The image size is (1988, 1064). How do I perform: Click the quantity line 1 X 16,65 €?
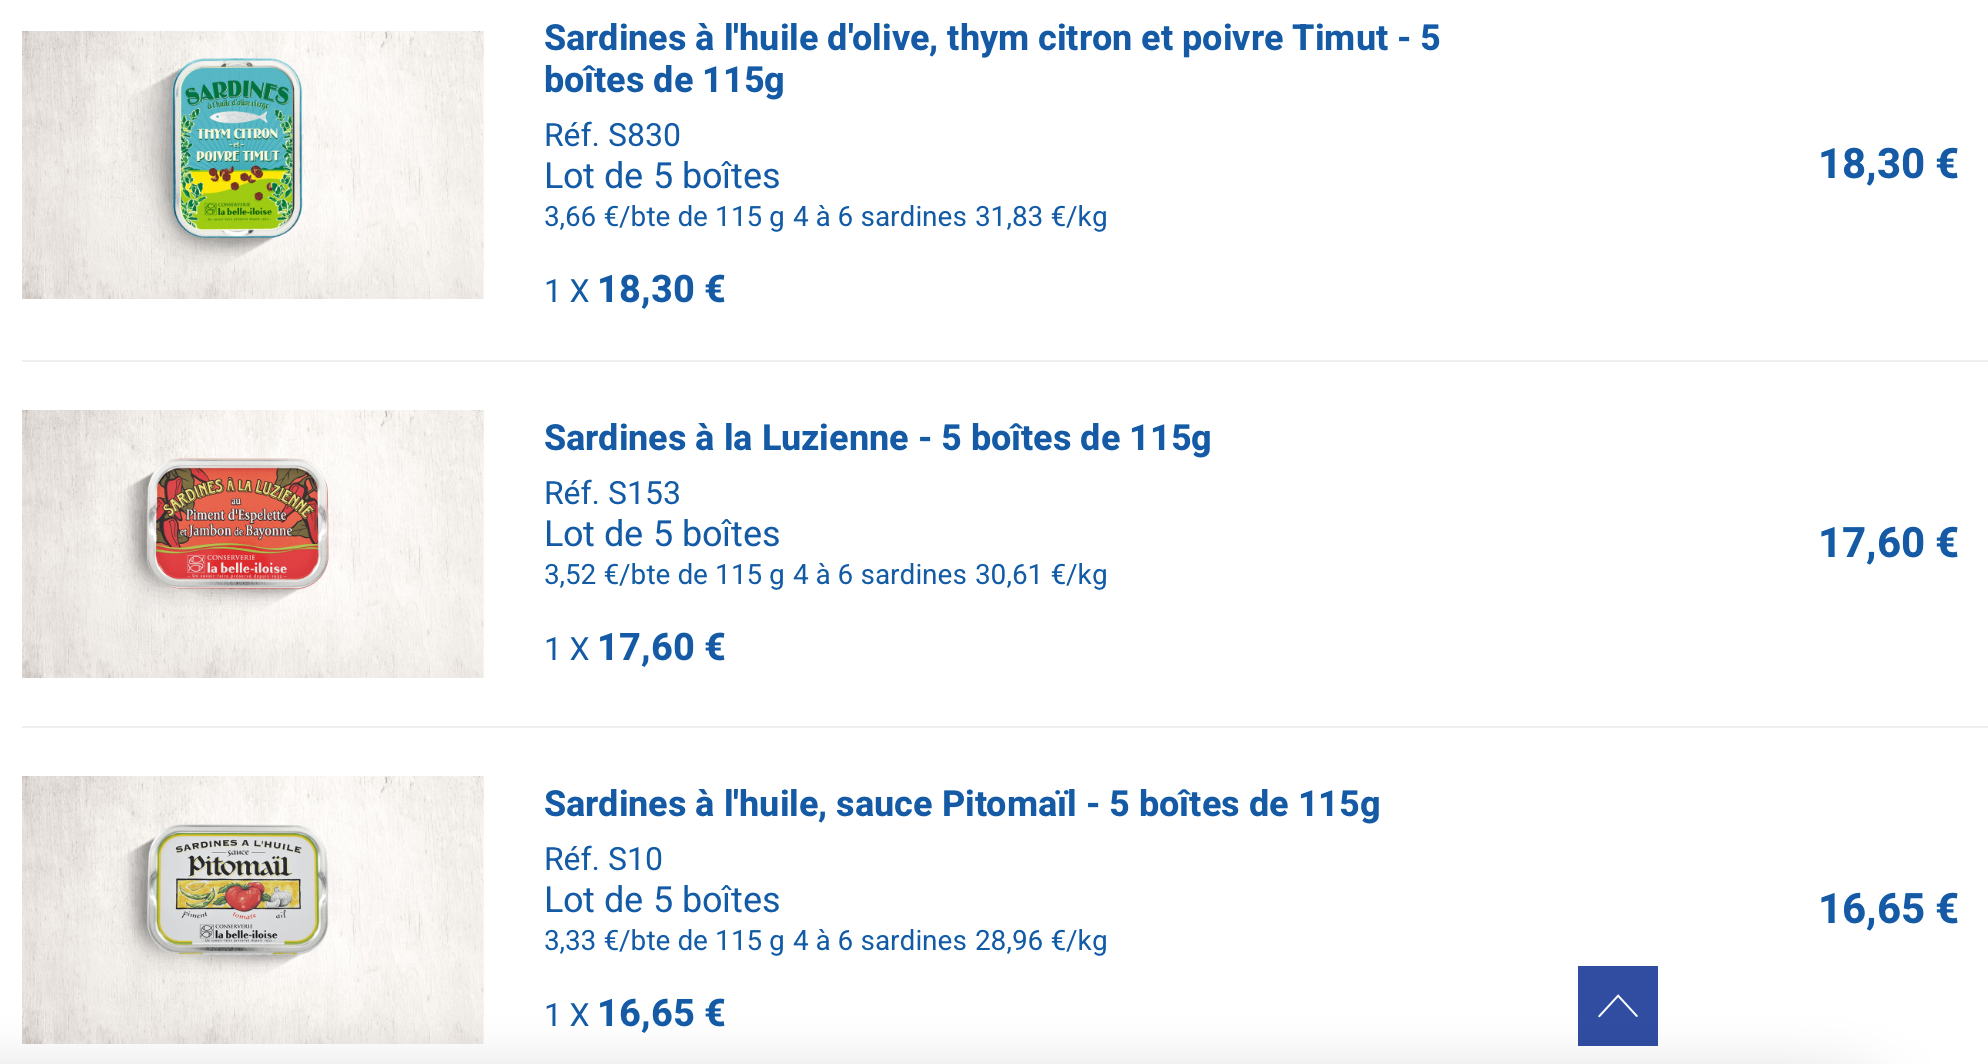point(634,1014)
